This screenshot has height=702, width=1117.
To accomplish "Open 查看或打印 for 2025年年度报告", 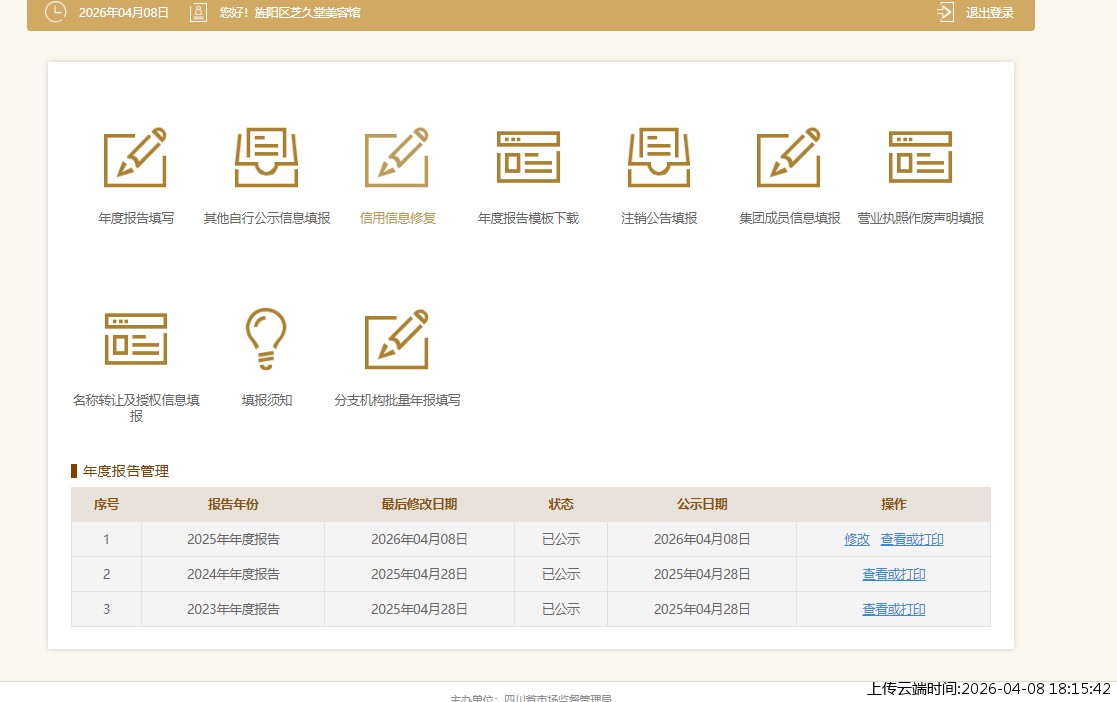I will click(x=912, y=539).
